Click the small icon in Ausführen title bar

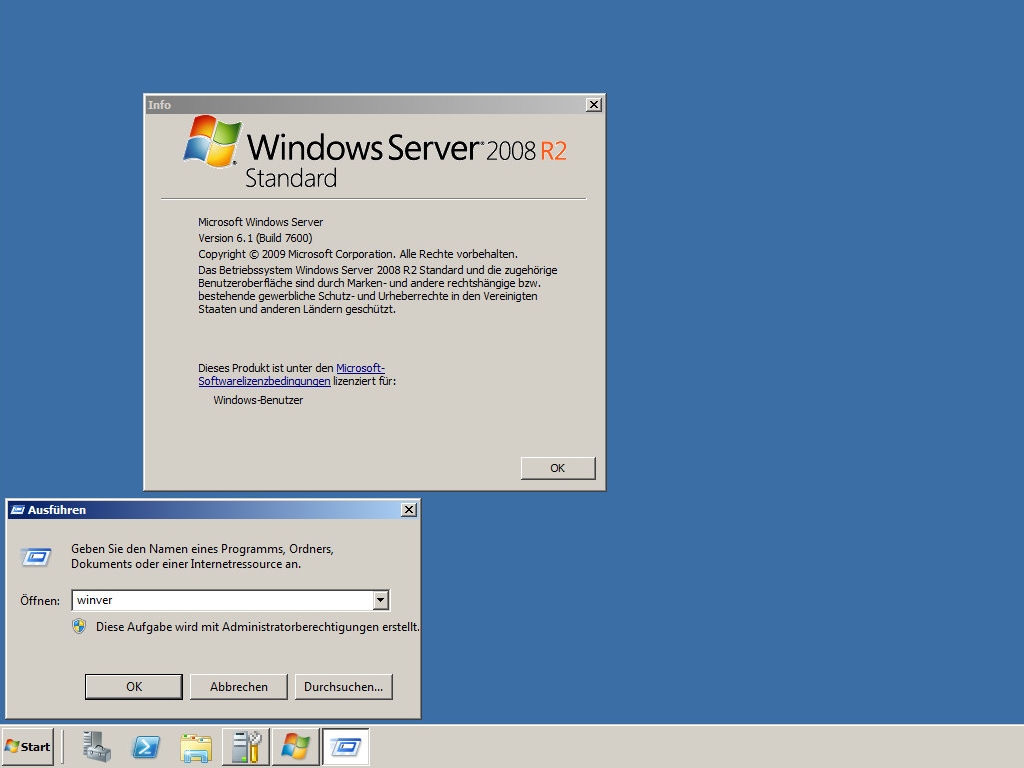click(x=17, y=510)
